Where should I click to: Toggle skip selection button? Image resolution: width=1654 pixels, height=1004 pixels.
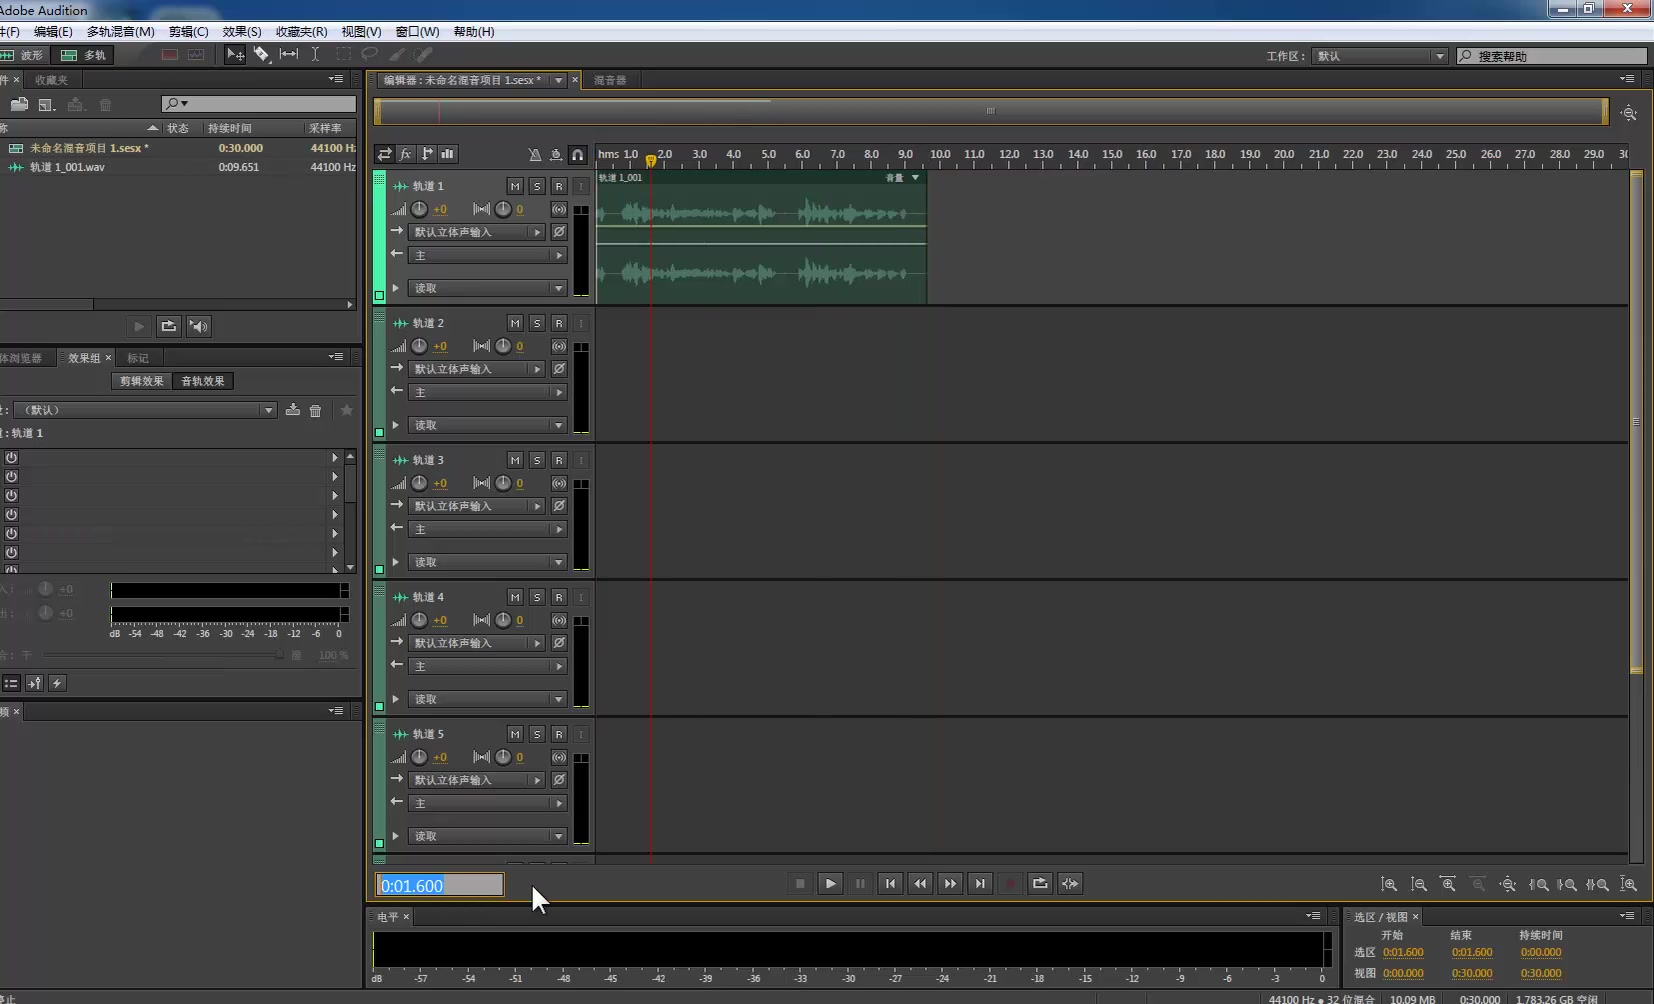(1070, 883)
